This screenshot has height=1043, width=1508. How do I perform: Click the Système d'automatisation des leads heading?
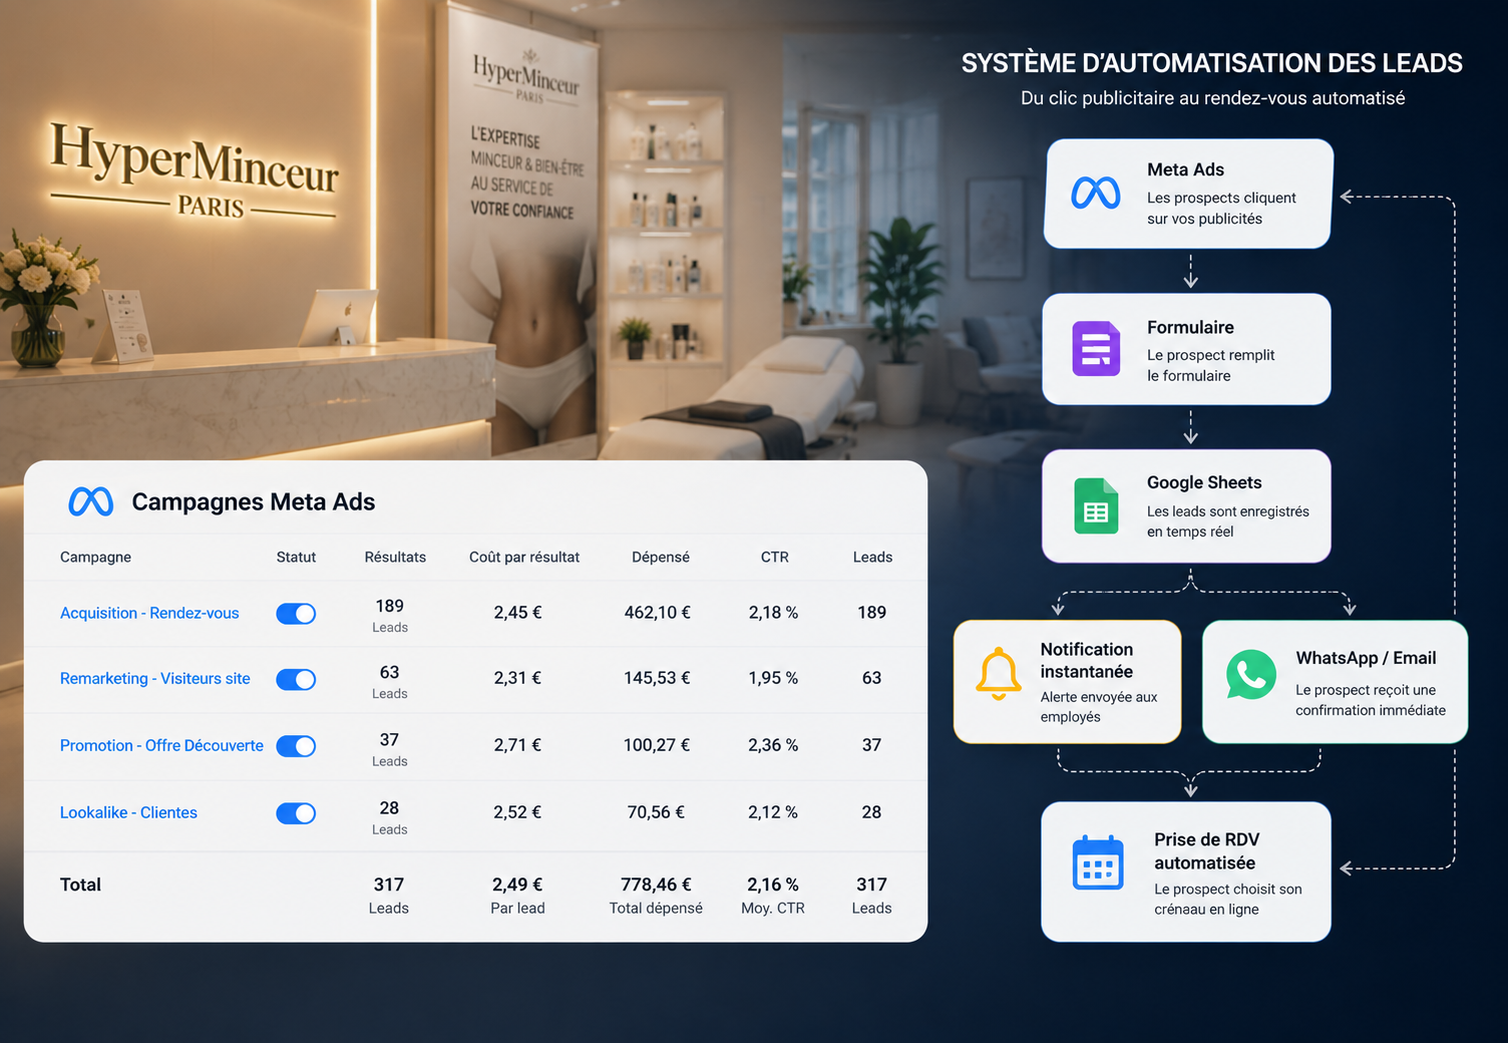coord(1212,63)
